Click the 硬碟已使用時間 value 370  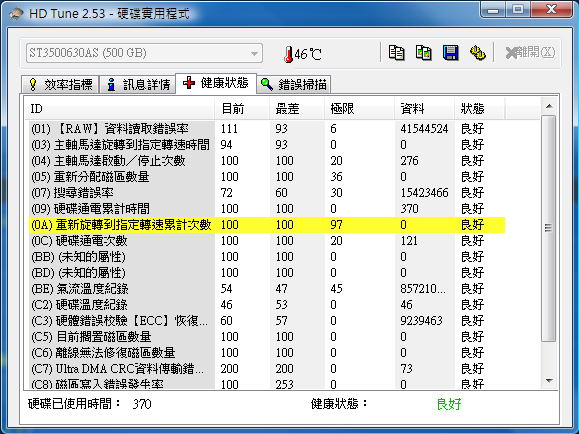[142, 404]
